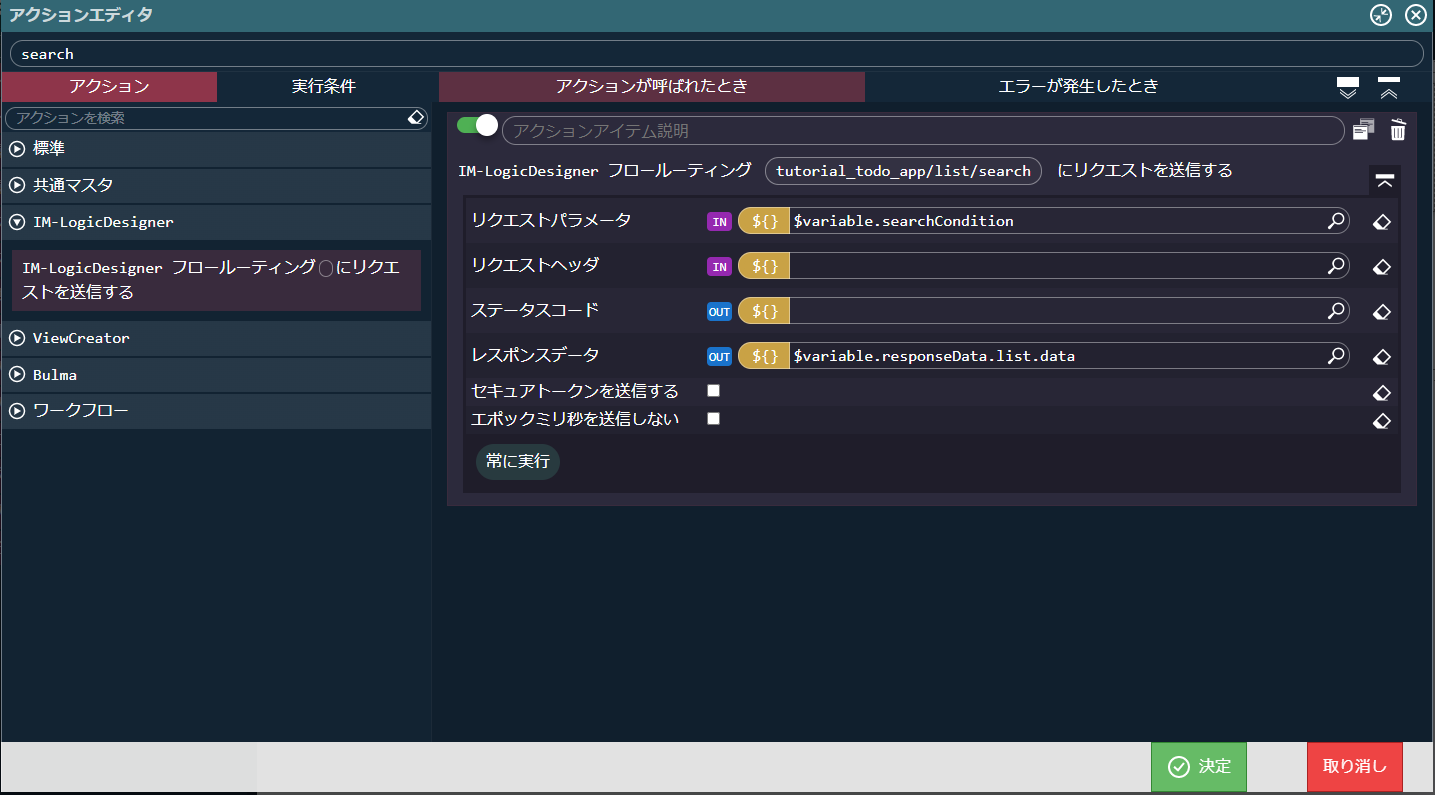Add the フロールーティングにリクエストを送信する action
This screenshot has height=795, width=1435.
pyautogui.click(x=216, y=280)
